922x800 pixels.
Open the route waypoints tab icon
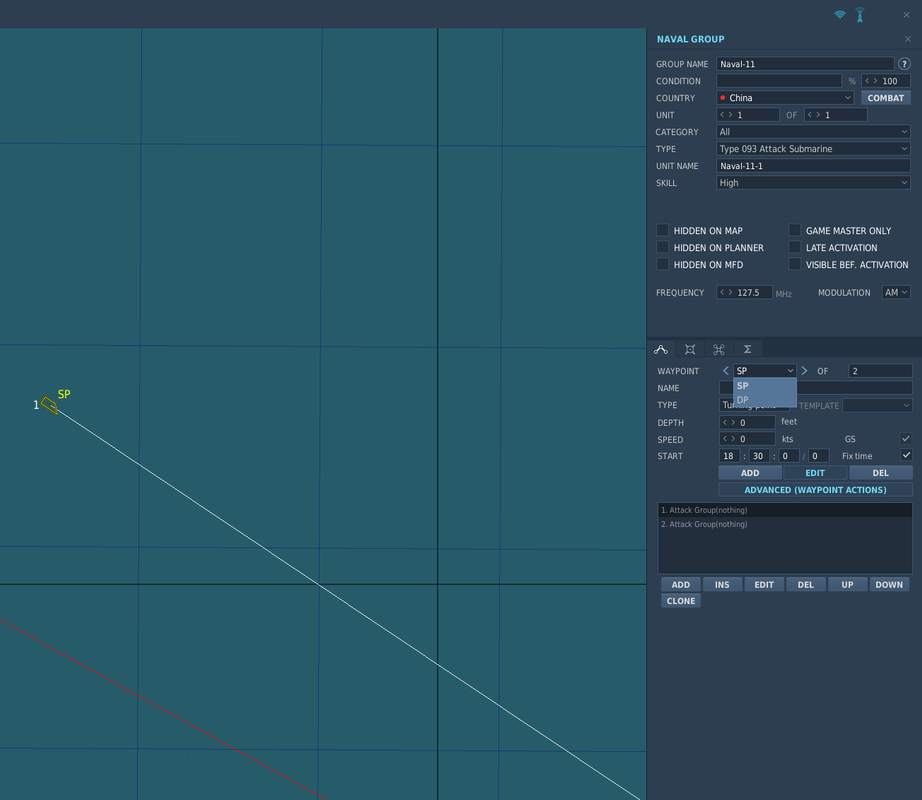(x=661, y=349)
